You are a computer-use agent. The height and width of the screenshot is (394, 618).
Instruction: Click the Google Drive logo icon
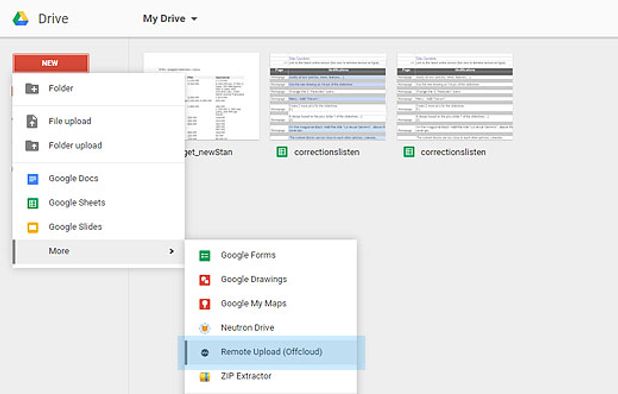pyautogui.click(x=20, y=19)
